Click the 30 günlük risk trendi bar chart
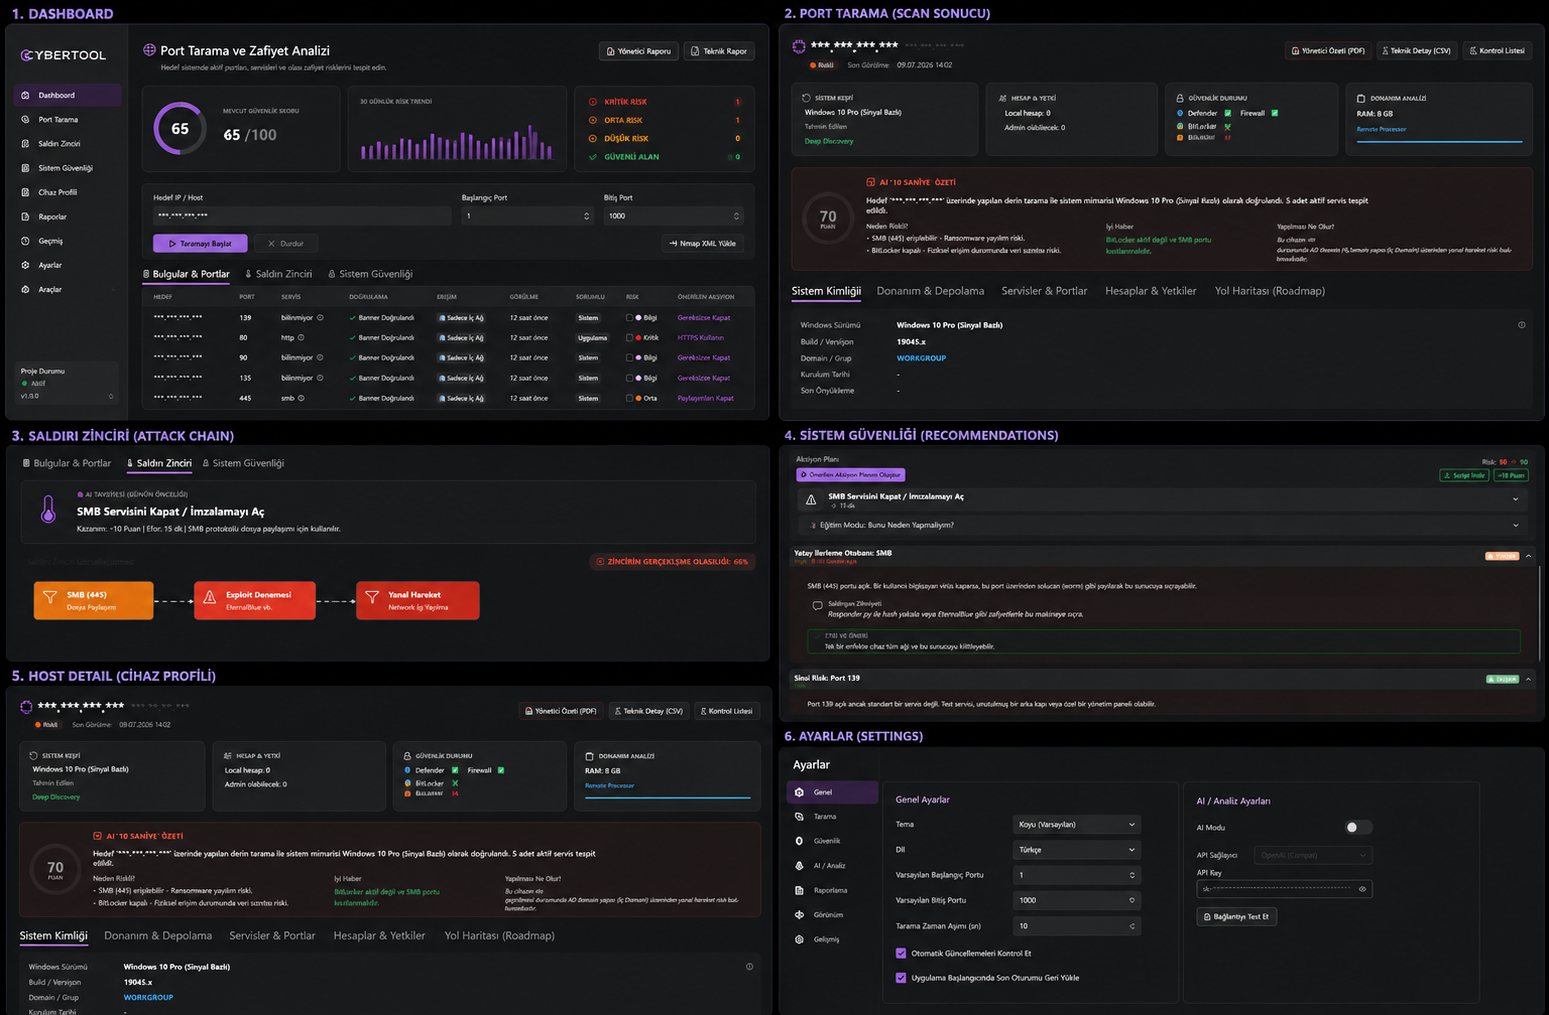Screen dimensions: 1549x1015 pyautogui.click(x=456, y=142)
